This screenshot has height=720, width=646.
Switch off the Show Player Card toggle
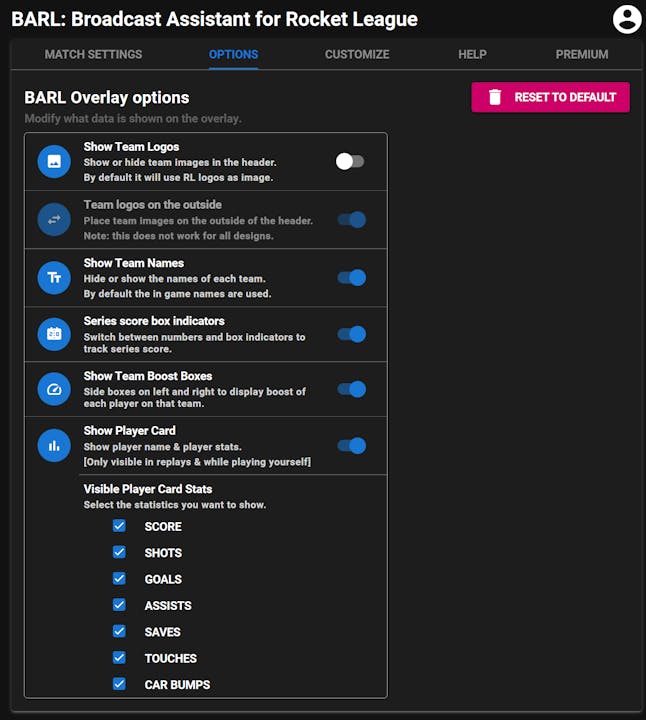pyautogui.click(x=351, y=445)
